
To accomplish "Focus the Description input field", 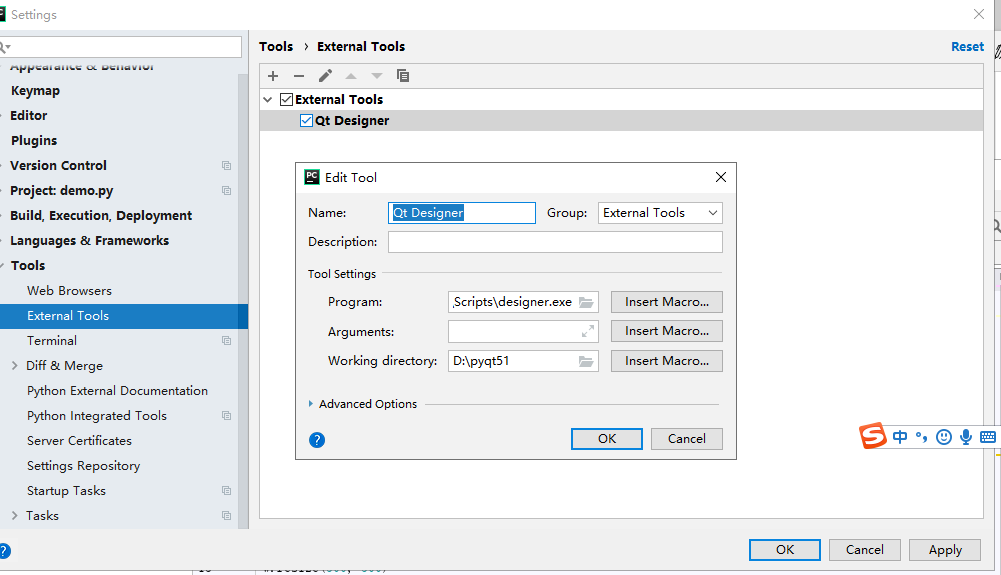I will pos(555,243).
